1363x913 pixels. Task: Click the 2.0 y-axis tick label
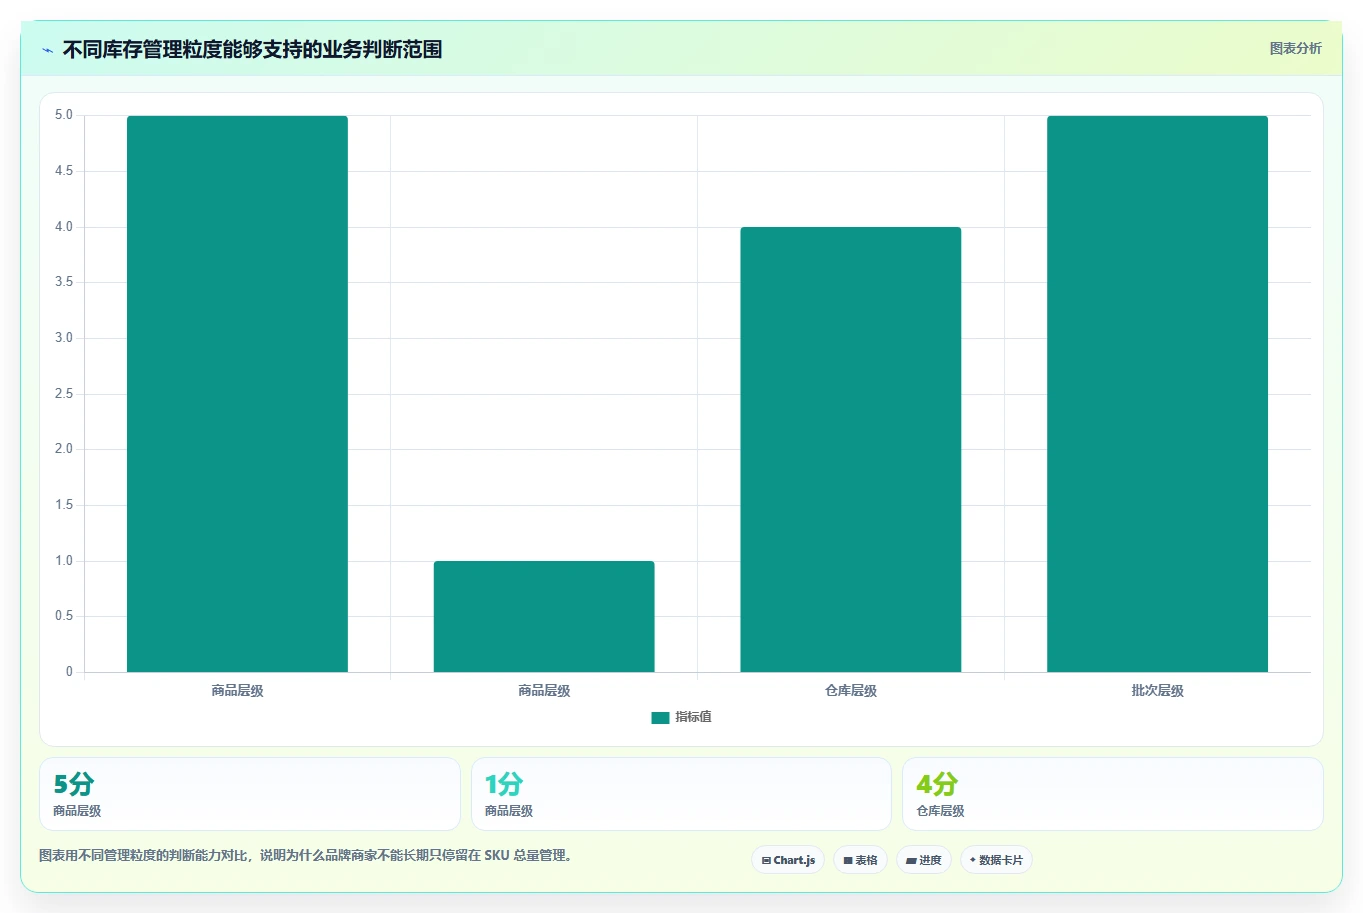pyautogui.click(x=64, y=449)
